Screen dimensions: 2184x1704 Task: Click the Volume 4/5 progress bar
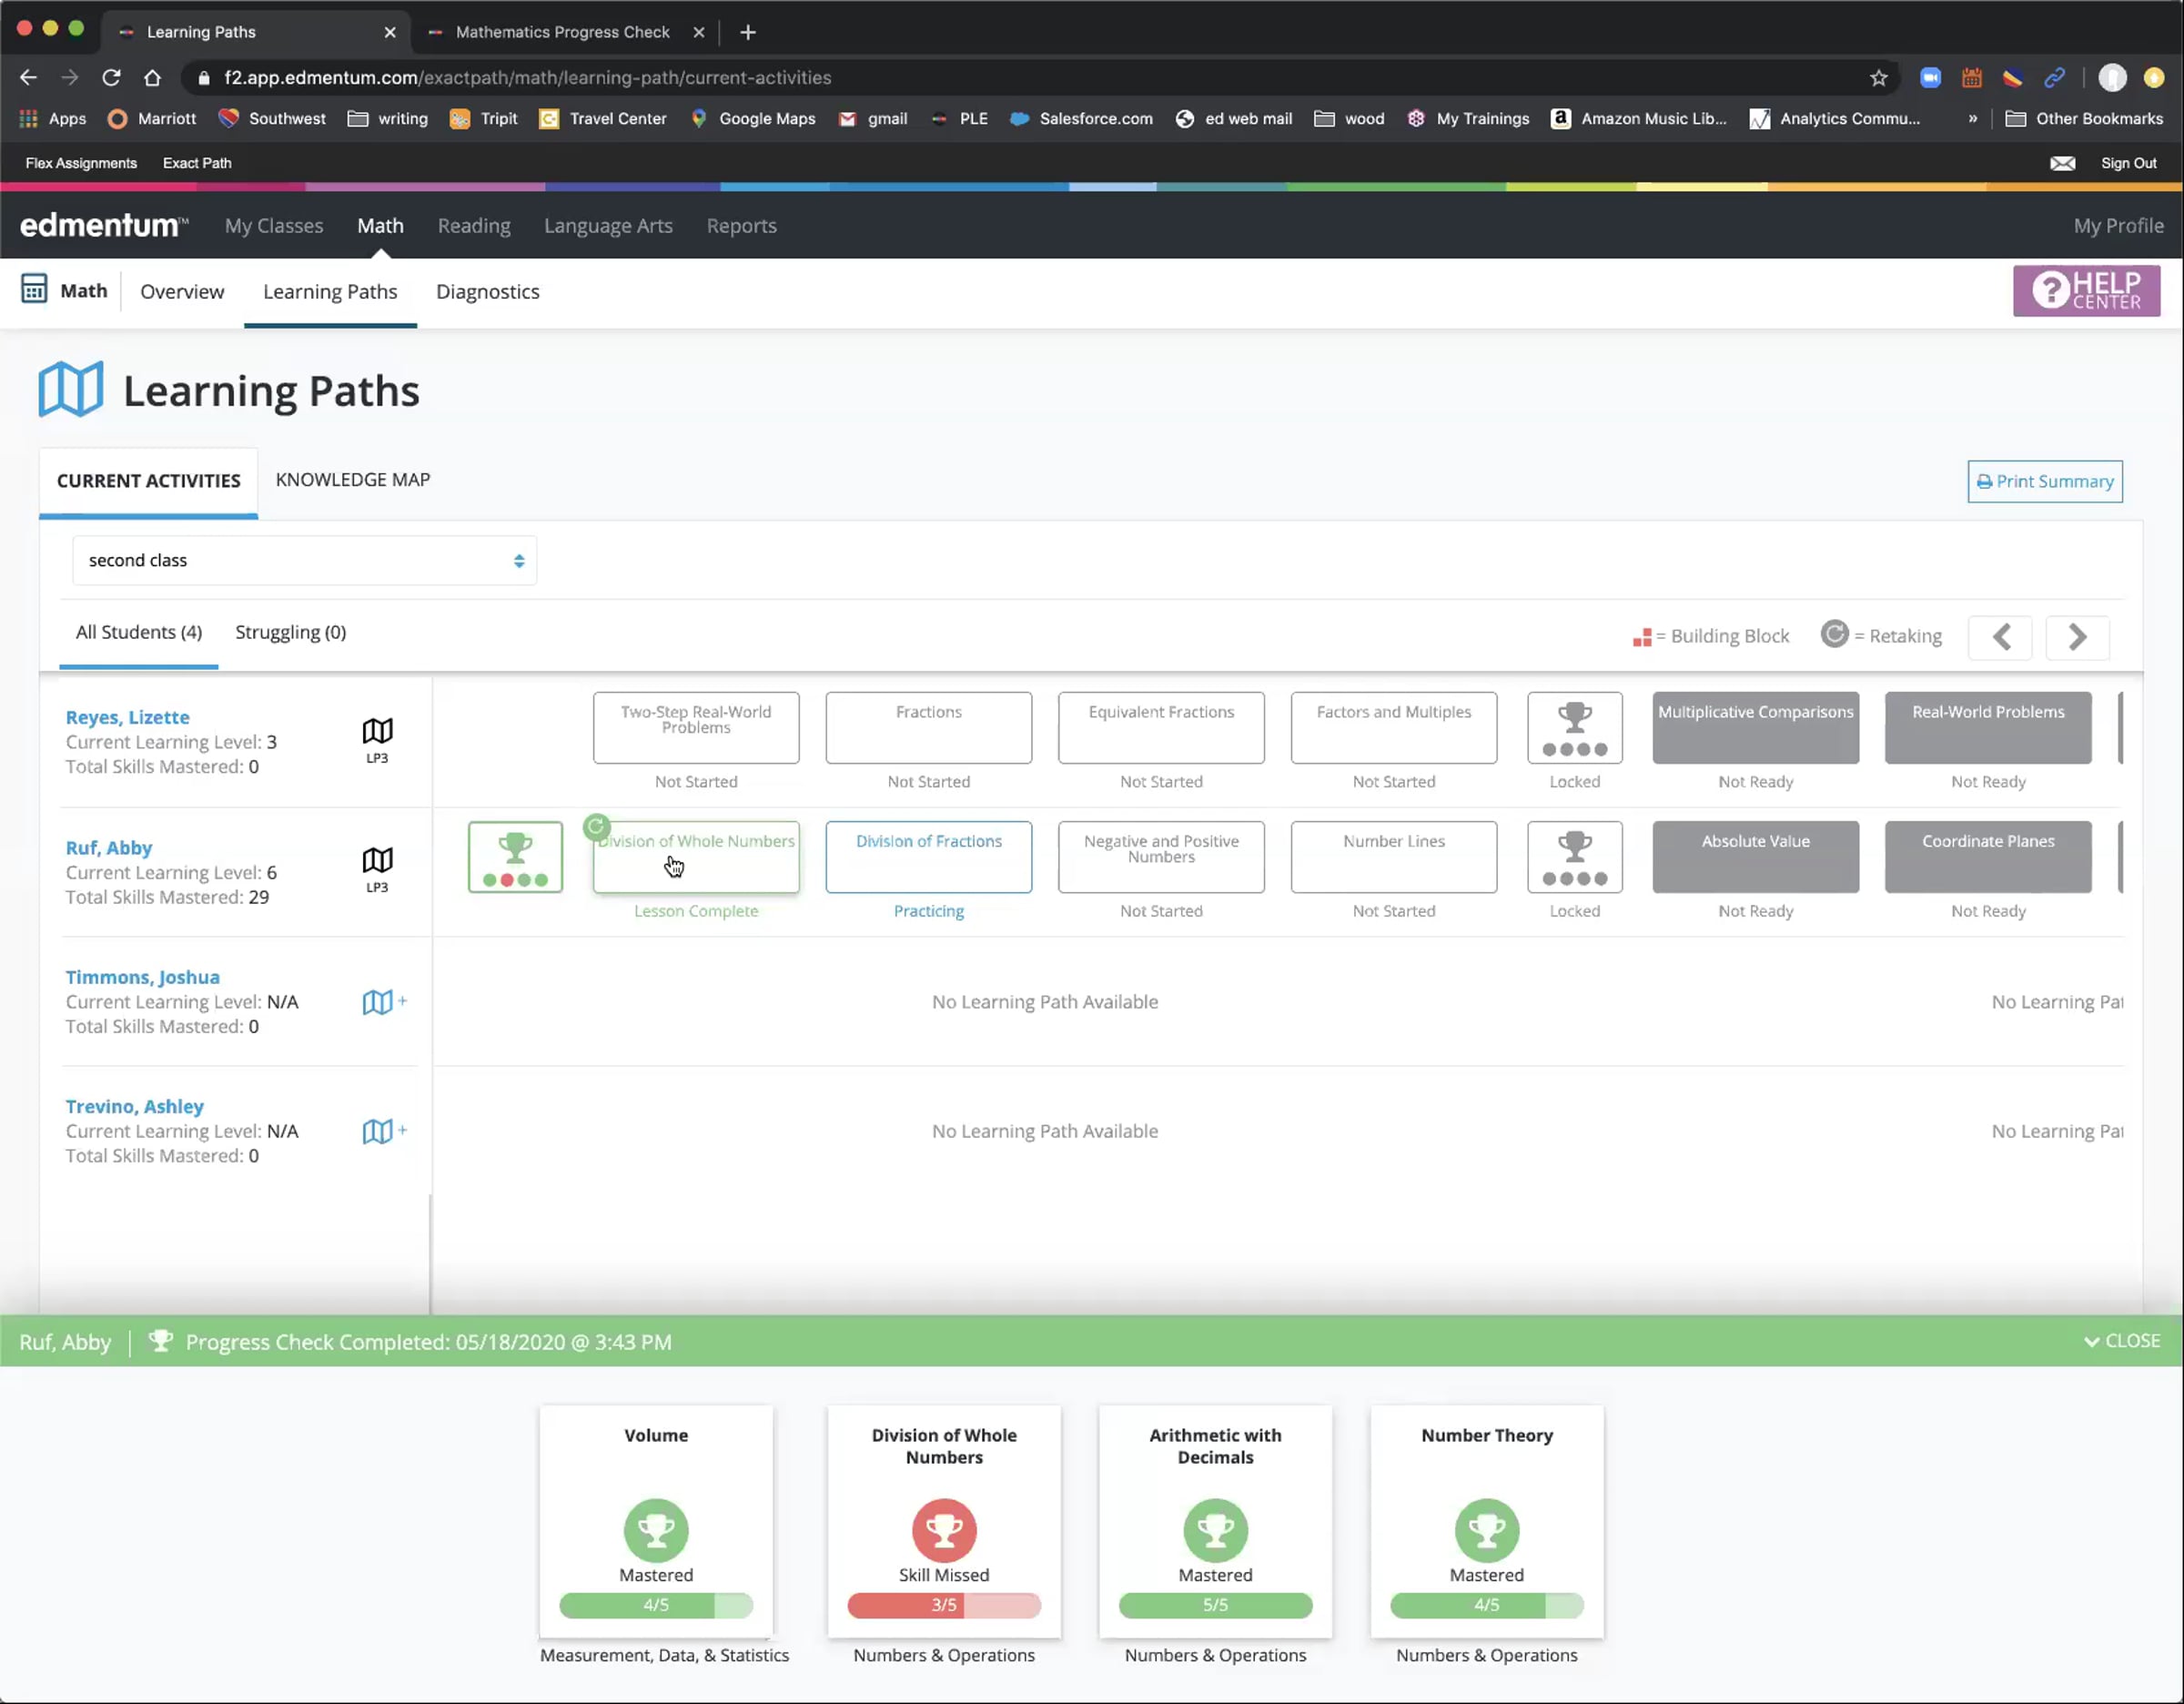point(655,1605)
